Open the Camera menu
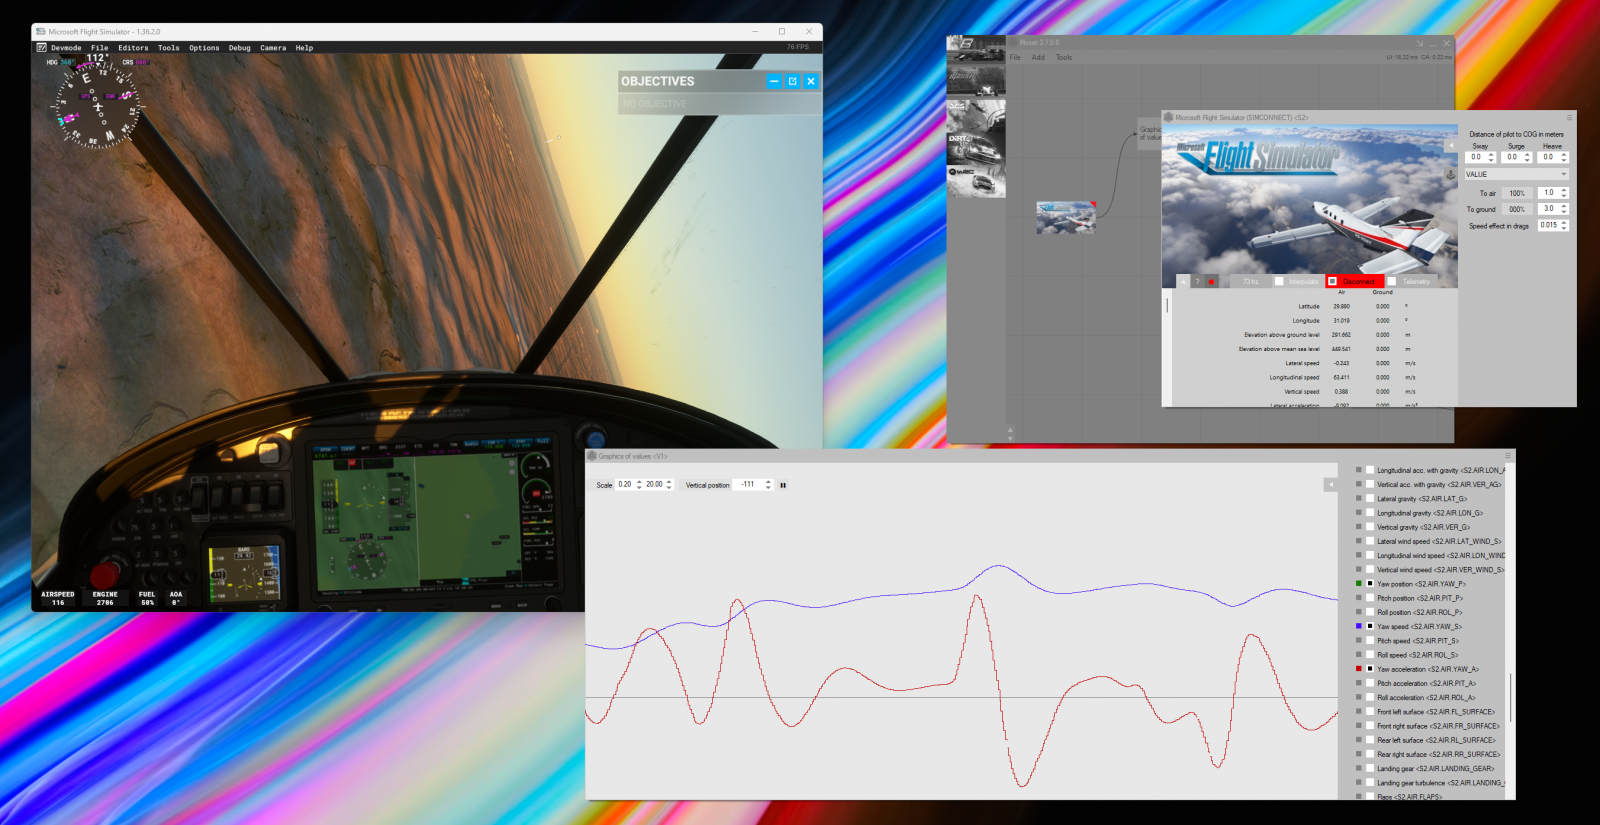The width and height of the screenshot is (1600, 825). 273,47
